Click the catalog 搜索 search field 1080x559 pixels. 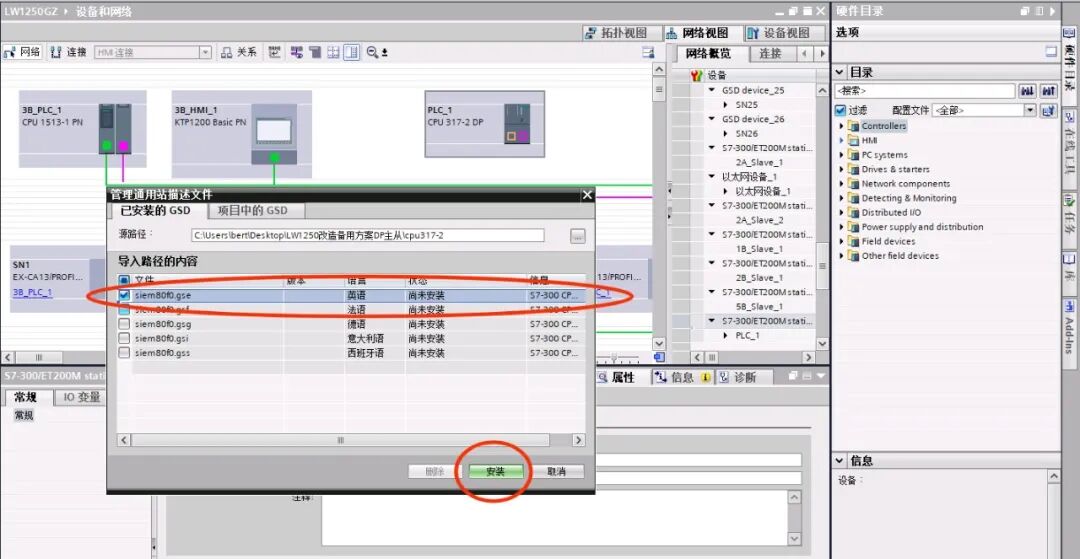pos(925,91)
